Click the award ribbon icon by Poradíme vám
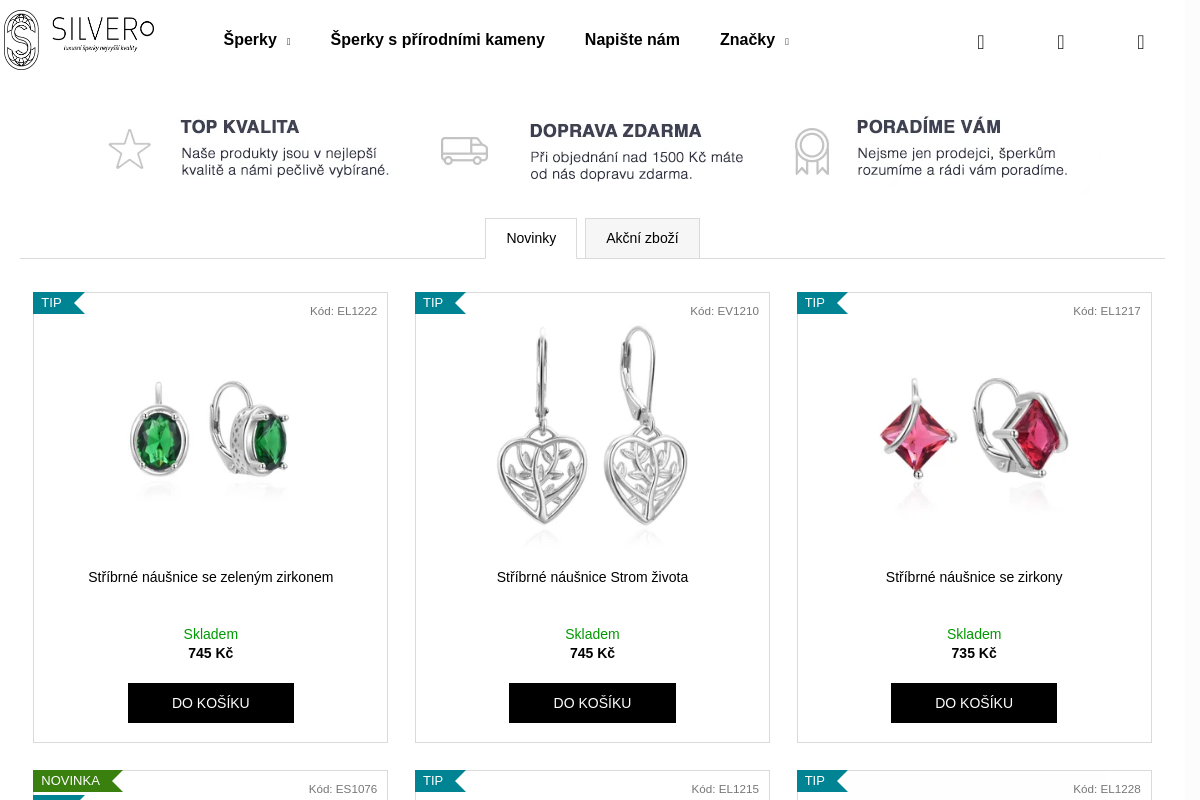The image size is (1200, 800). 812,151
